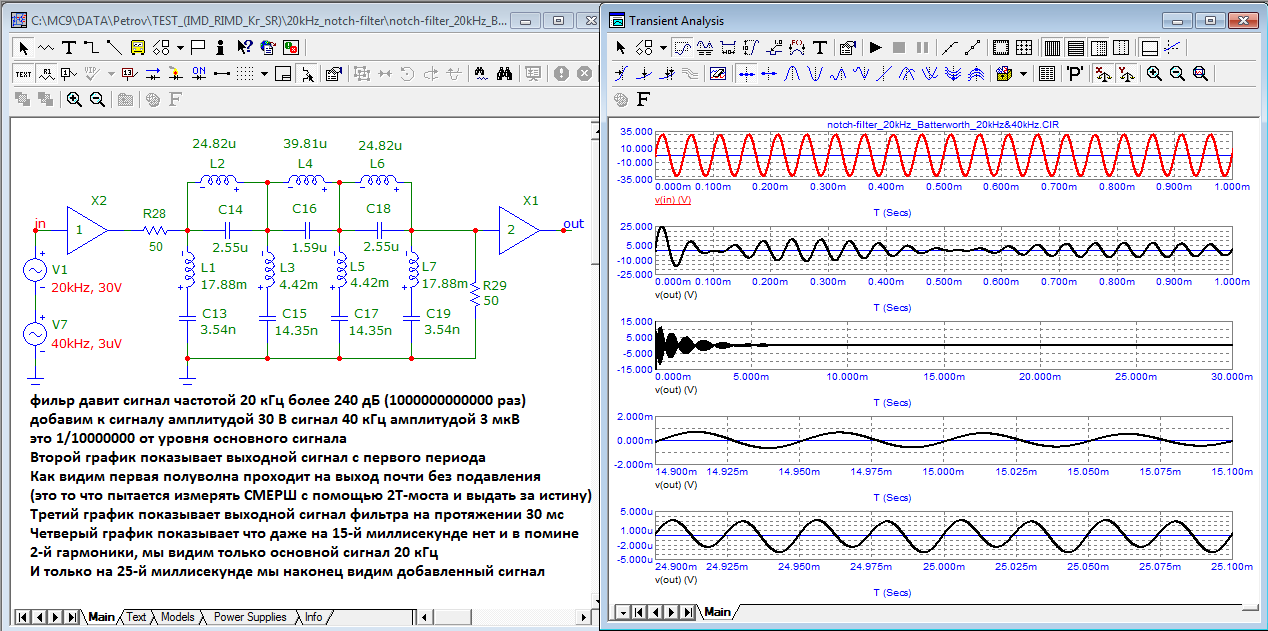Expand the graphics shapes dropdown arrow
This screenshot has height=631, width=1268.
coord(180,47)
